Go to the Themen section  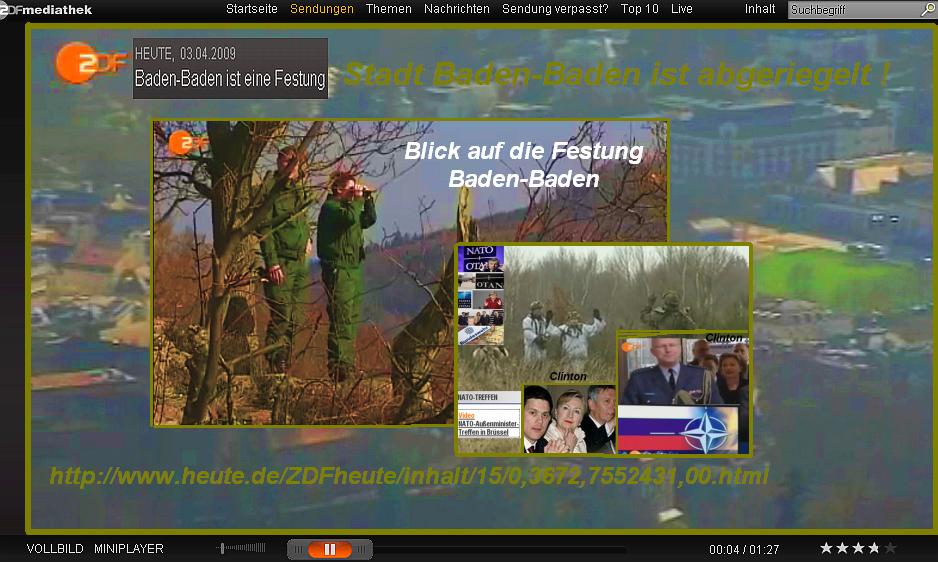(389, 9)
